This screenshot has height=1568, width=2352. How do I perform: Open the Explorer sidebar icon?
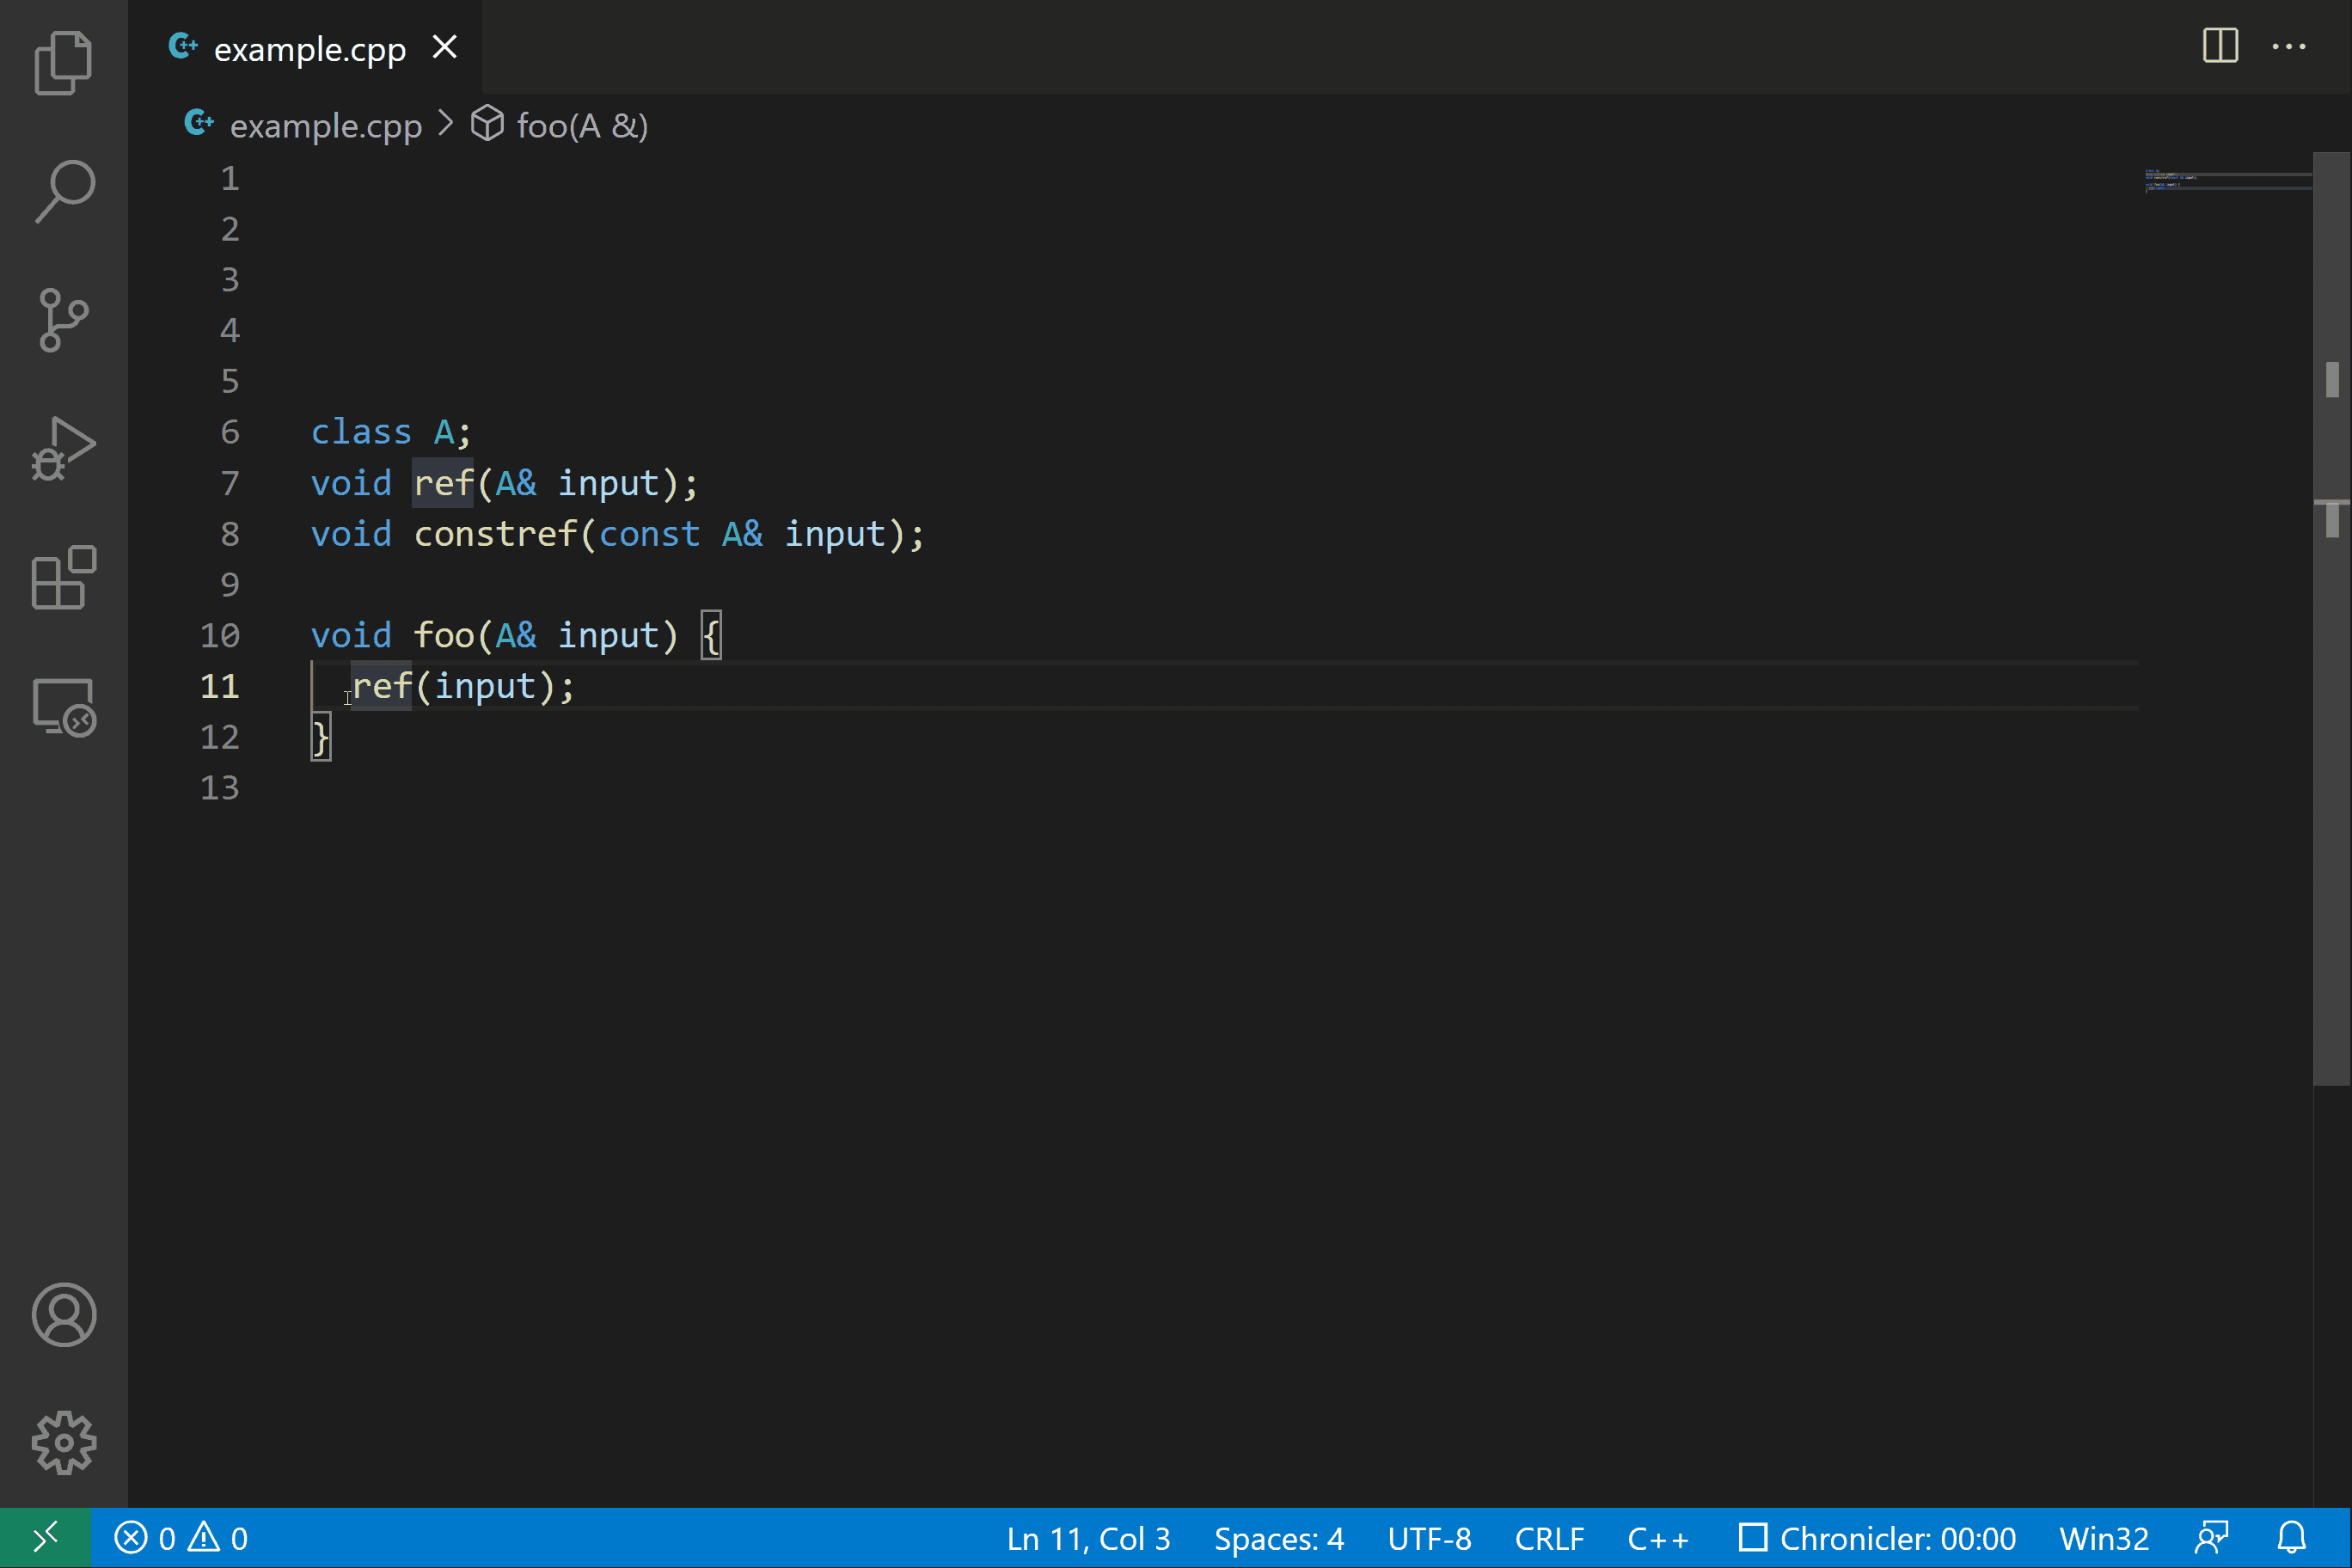click(x=63, y=62)
